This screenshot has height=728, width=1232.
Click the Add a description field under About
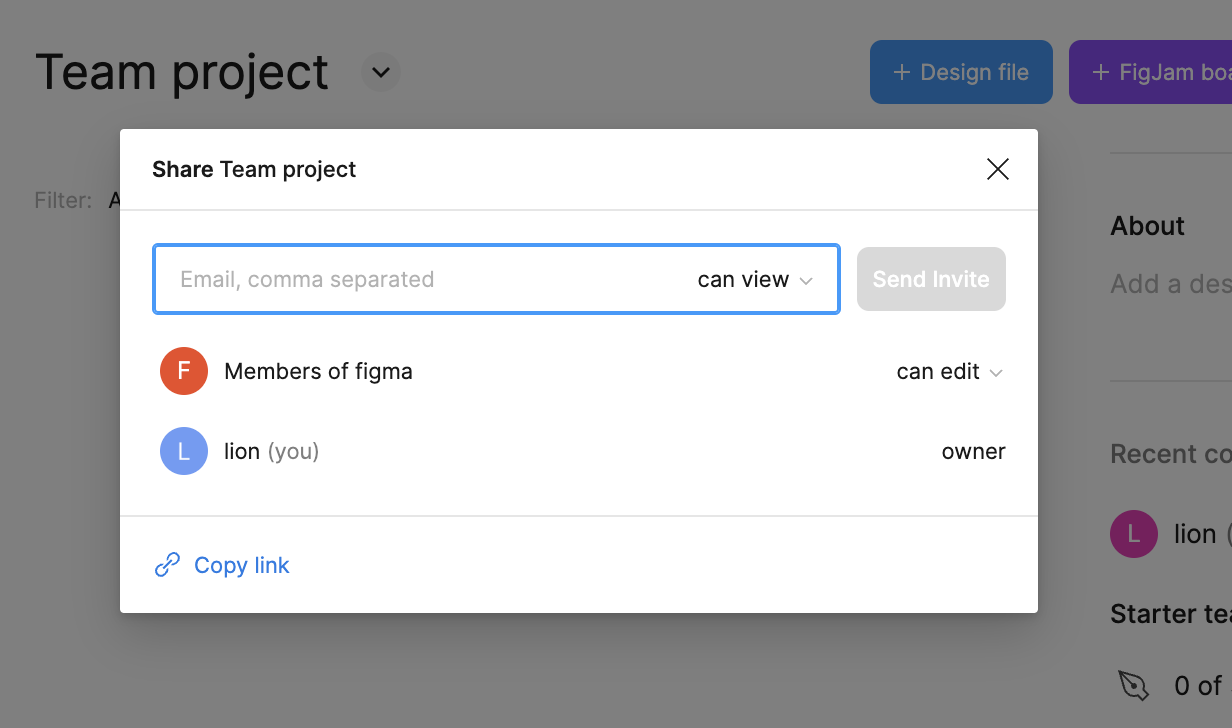[x=1170, y=284]
